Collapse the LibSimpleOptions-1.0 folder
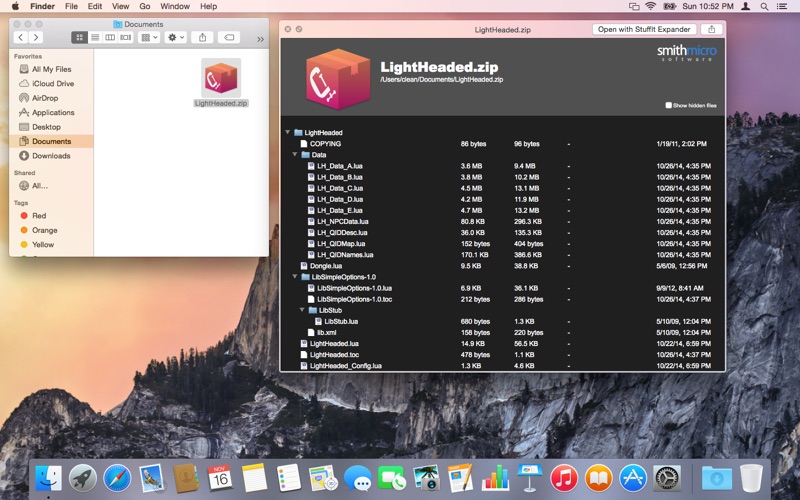Viewport: 800px width, 500px height. (x=295, y=277)
